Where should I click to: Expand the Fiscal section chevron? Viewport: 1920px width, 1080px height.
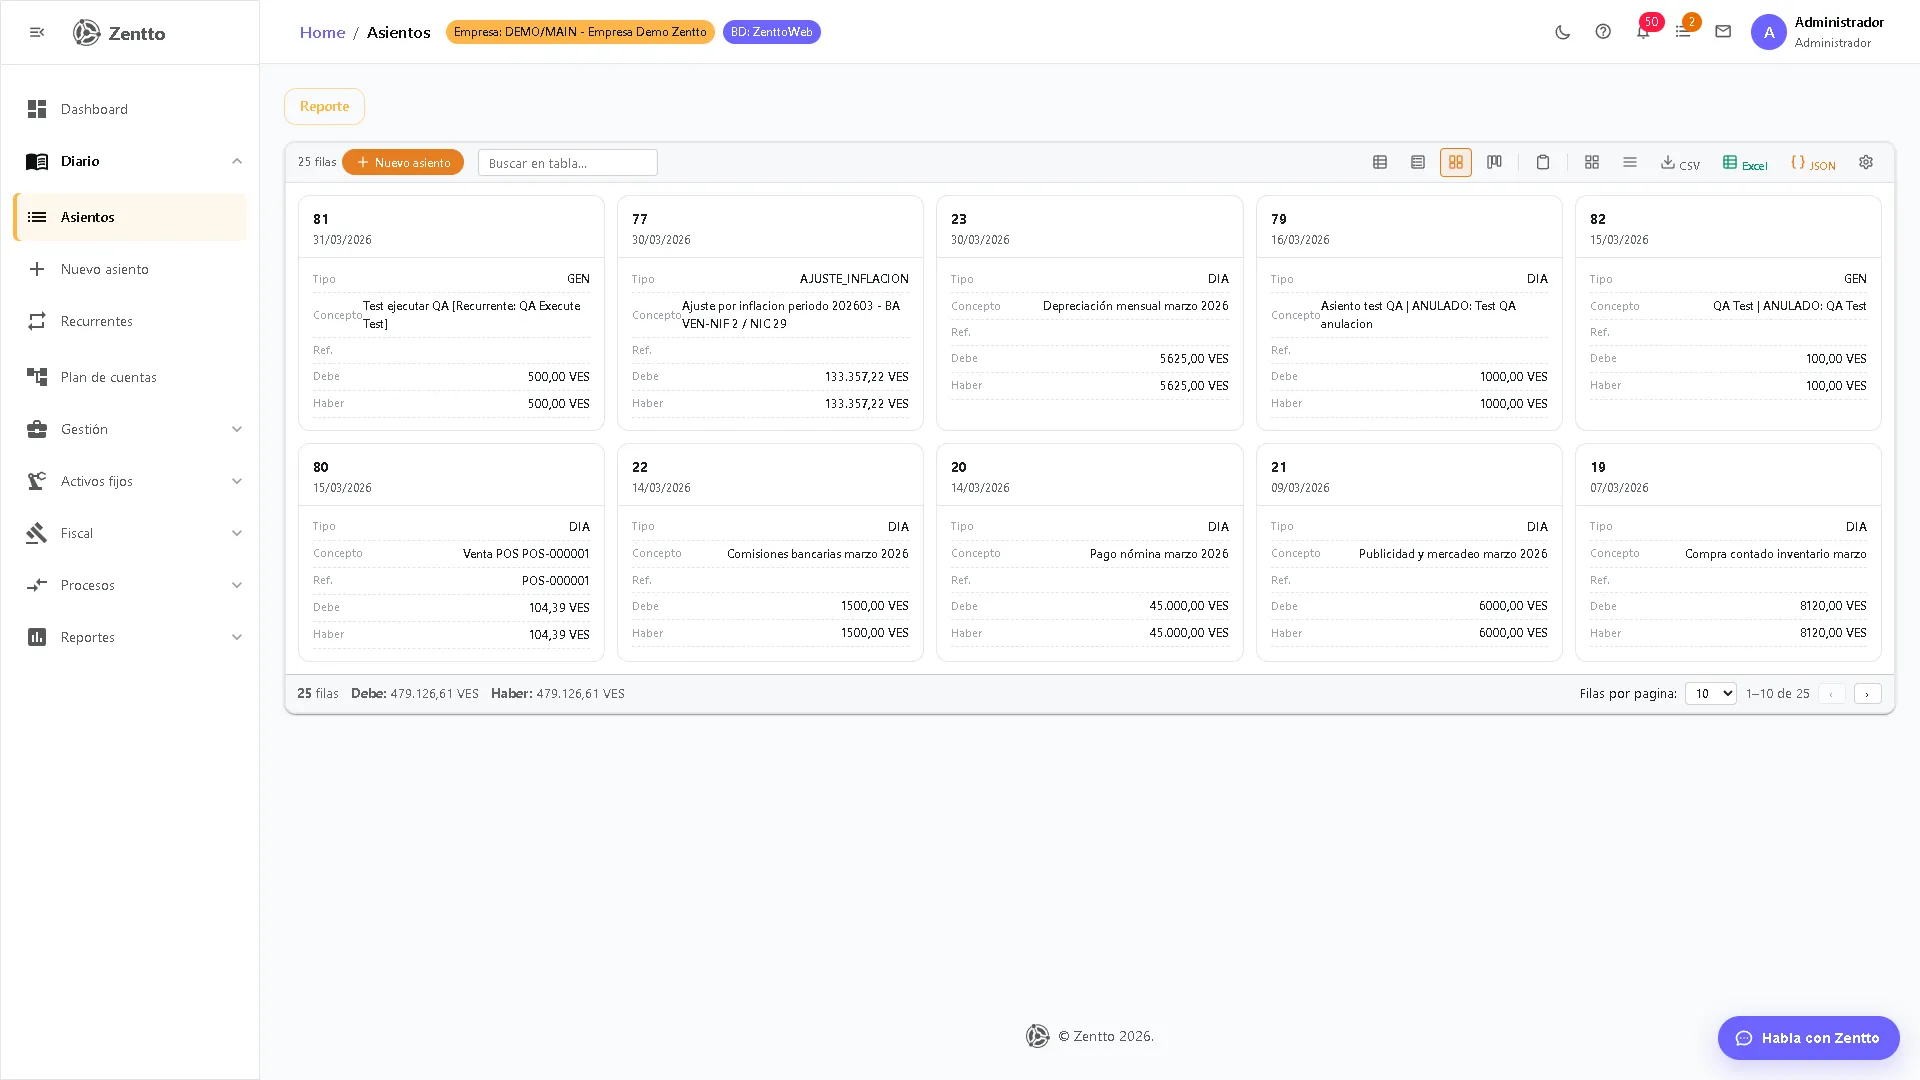coord(237,533)
